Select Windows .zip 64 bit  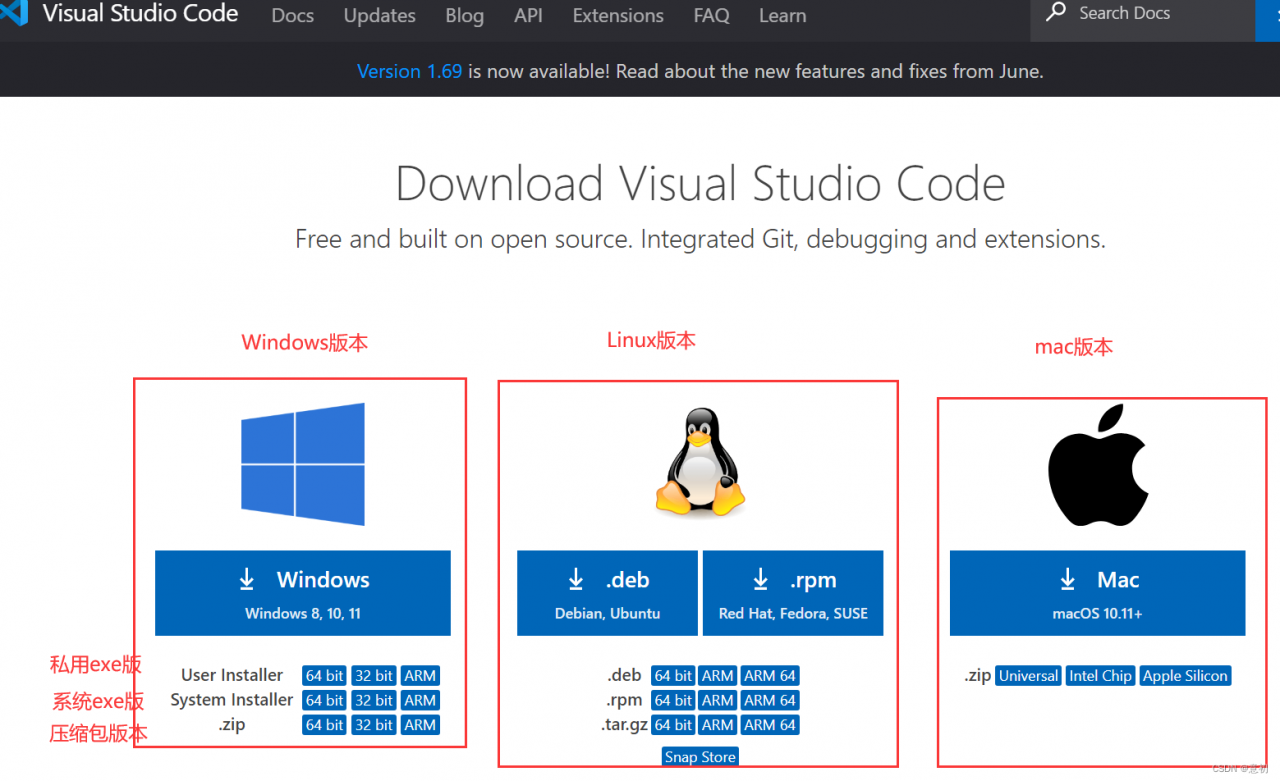(325, 725)
